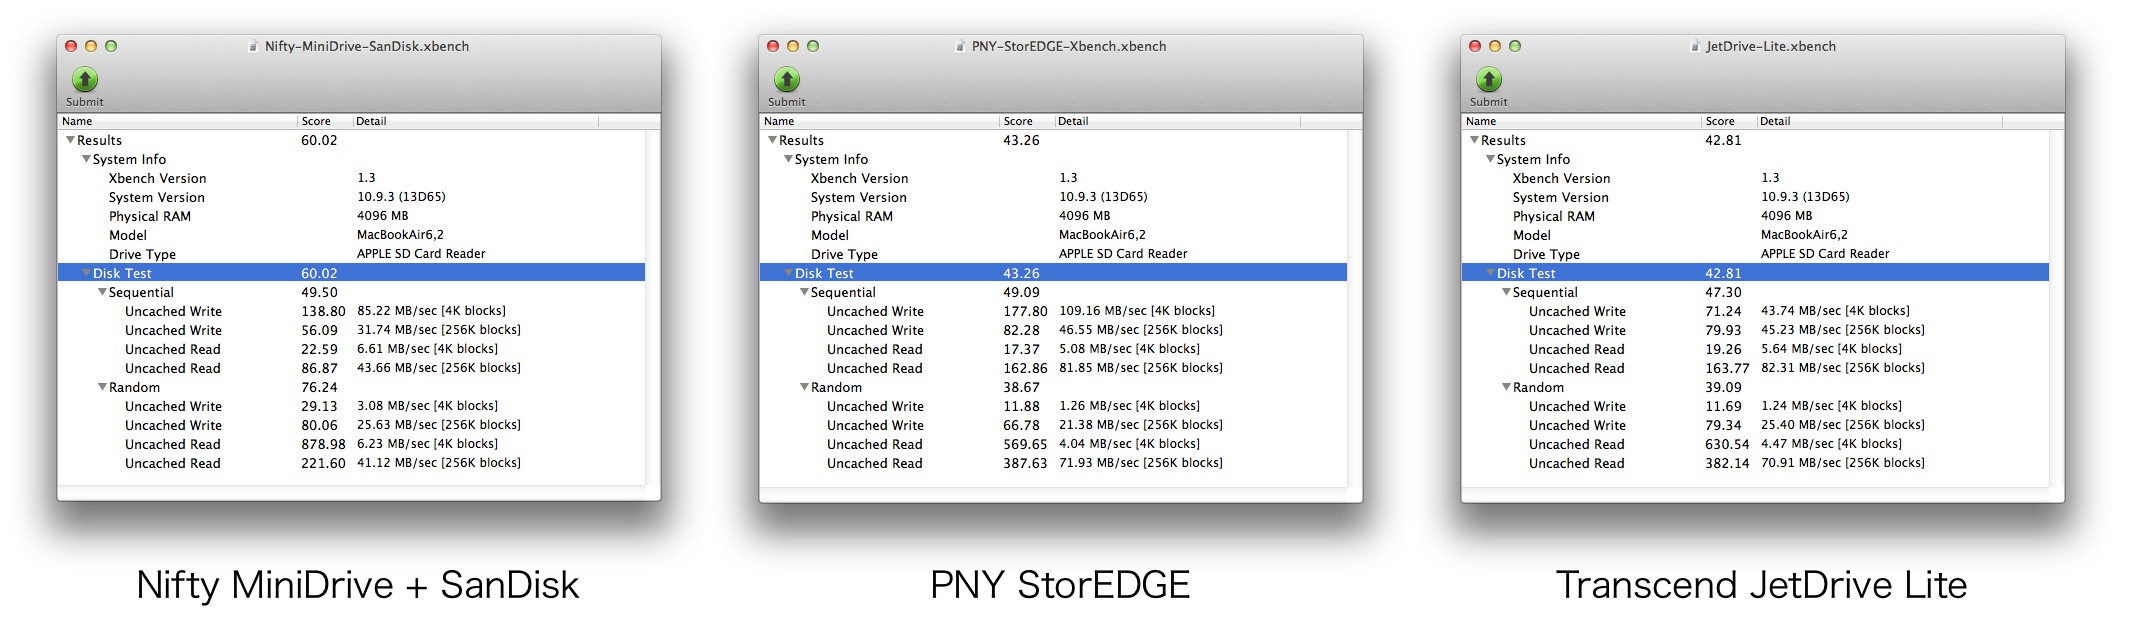Click 81.85 MB/sec [256K blocks] in PNY window
This screenshot has width=2154, height=620.
[1141, 368]
